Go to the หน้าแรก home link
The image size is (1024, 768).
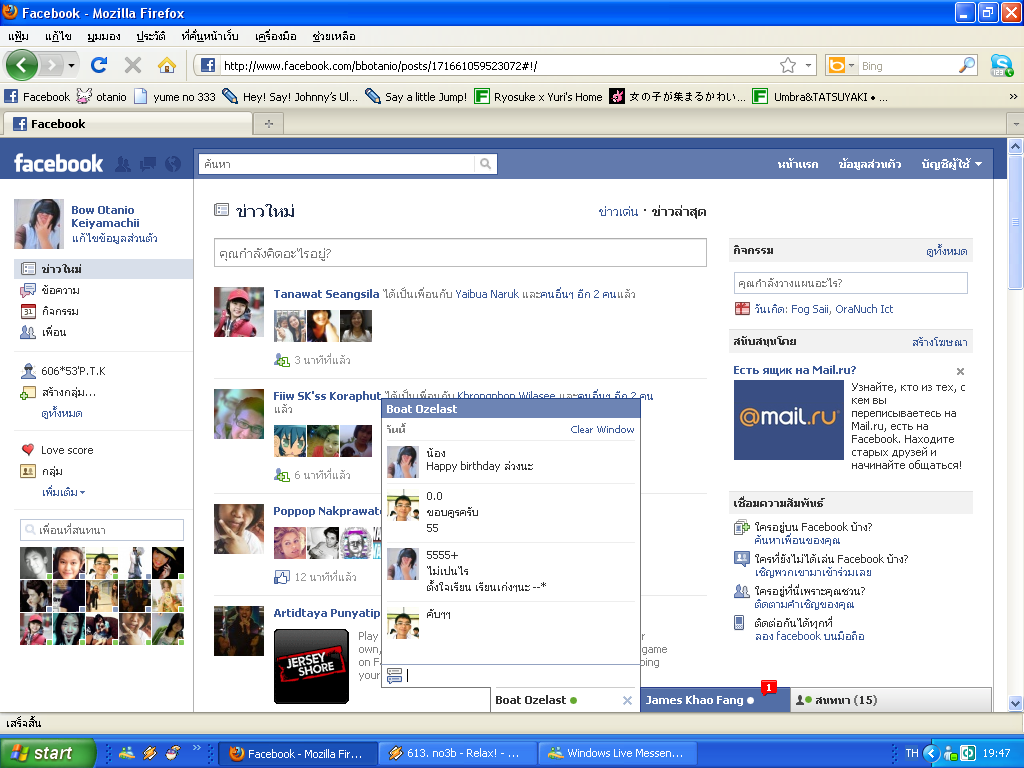pyautogui.click(x=797, y=164)
